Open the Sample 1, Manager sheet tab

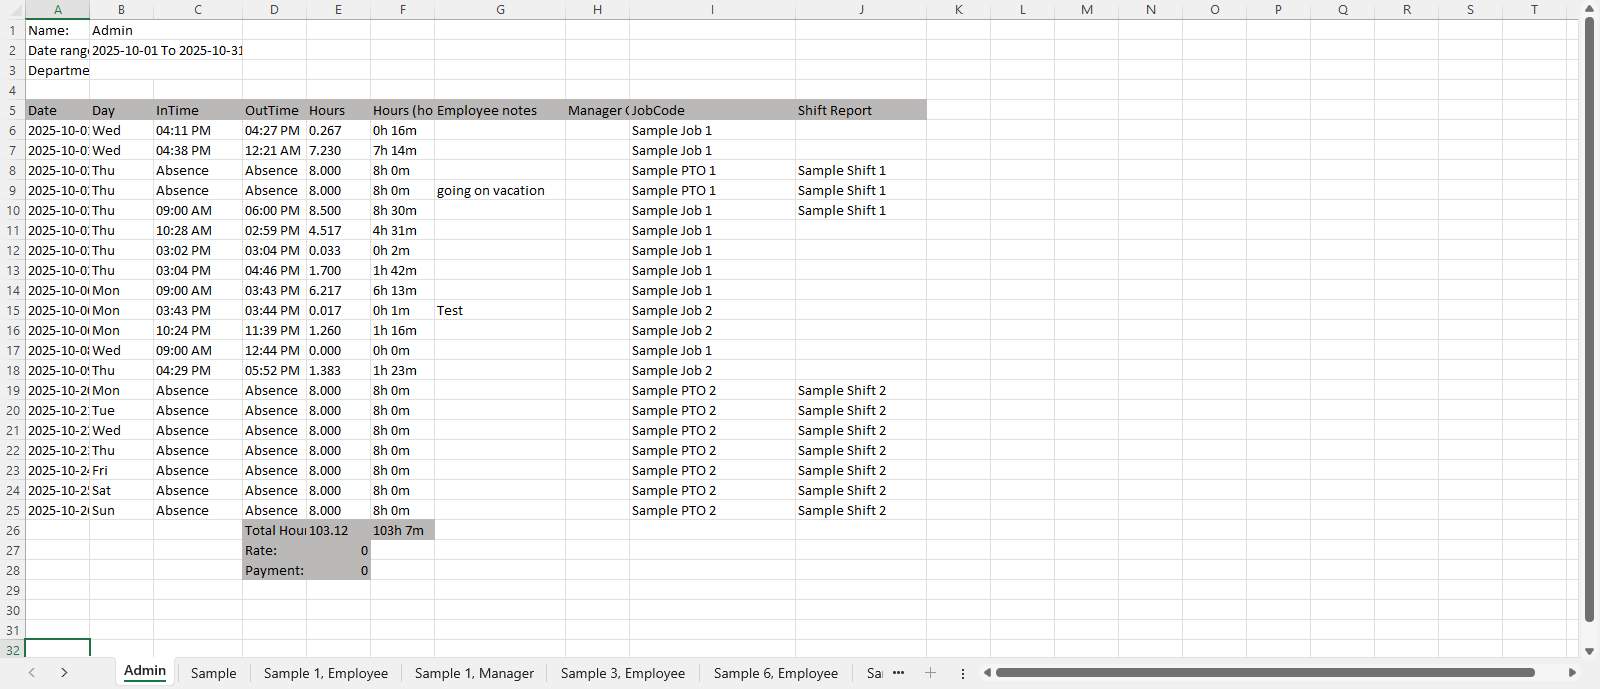pyautogui.click(x=474, y=673)
